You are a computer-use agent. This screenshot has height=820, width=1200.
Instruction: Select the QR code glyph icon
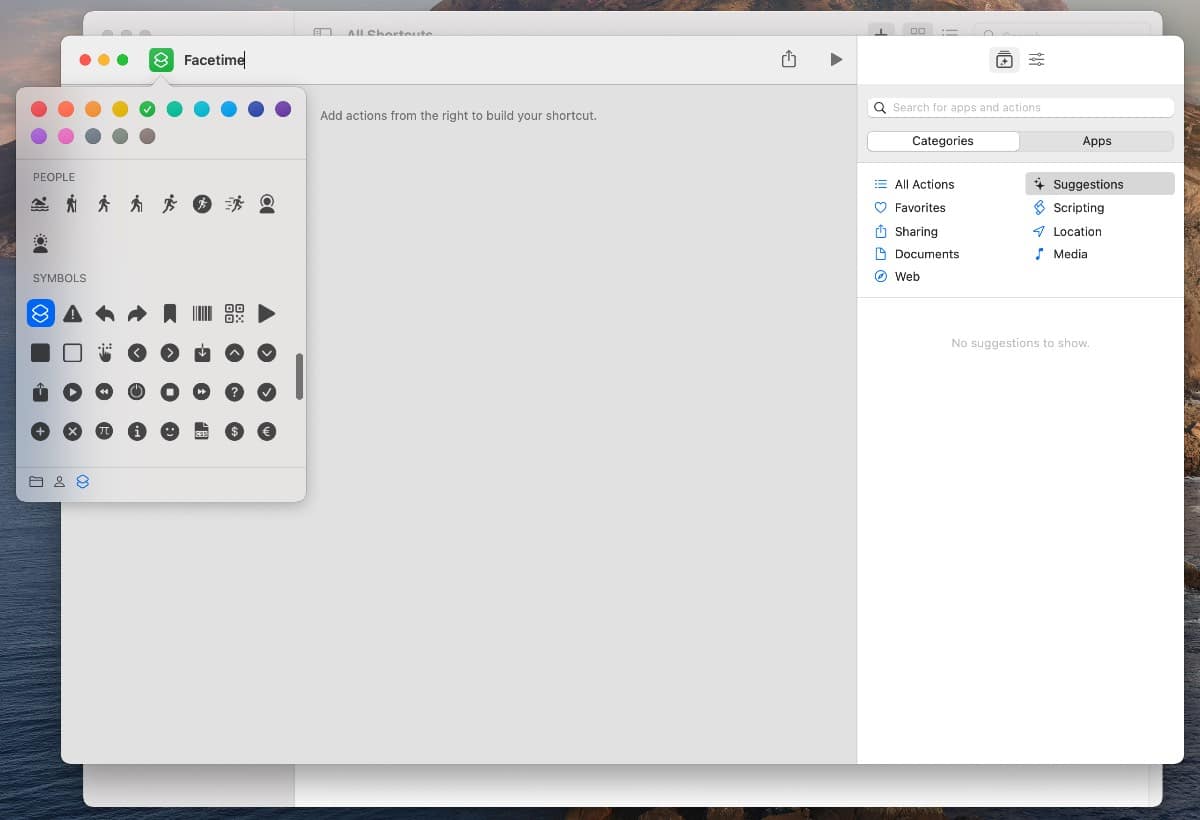click(x=234, y=314)
